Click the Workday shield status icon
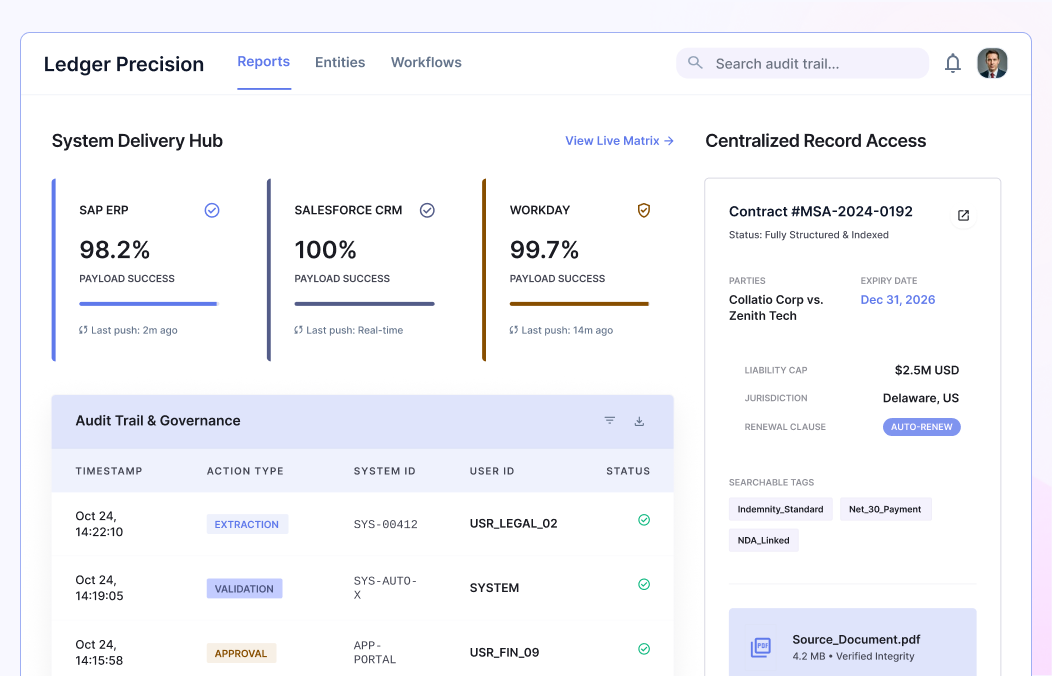The height and width of the screenshot is (676, 1052). pyautogui.click(x=643, y=211)
